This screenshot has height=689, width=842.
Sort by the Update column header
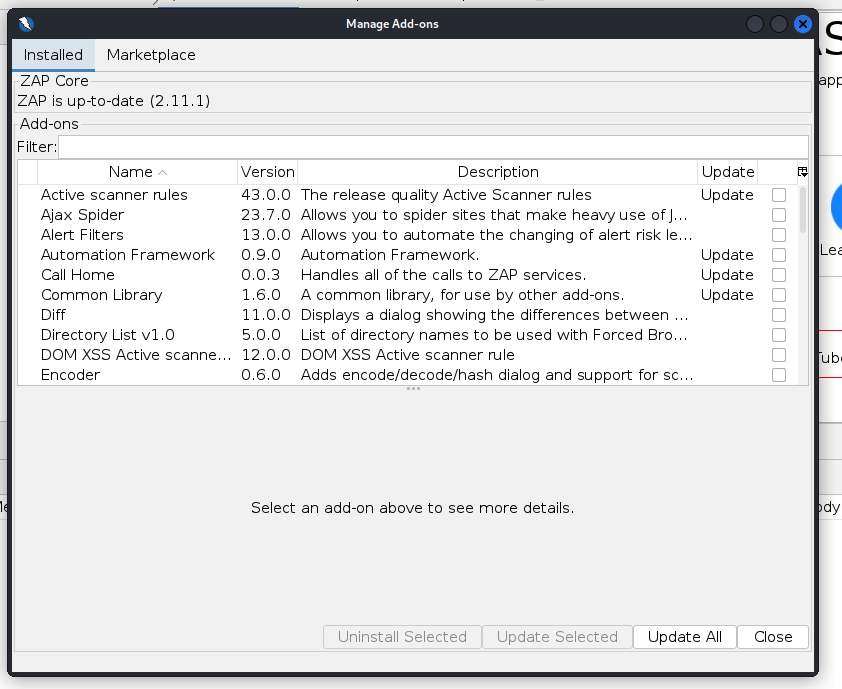pyautogui.click(x=728, y=172)
